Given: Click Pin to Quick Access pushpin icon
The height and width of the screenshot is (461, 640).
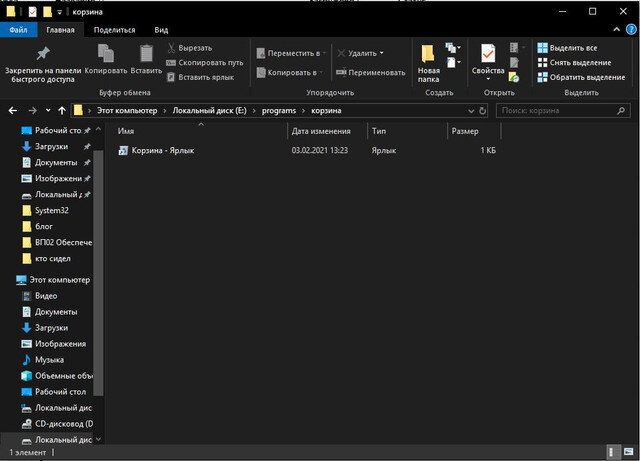Looking at the screenshot, I should [43, 54].
